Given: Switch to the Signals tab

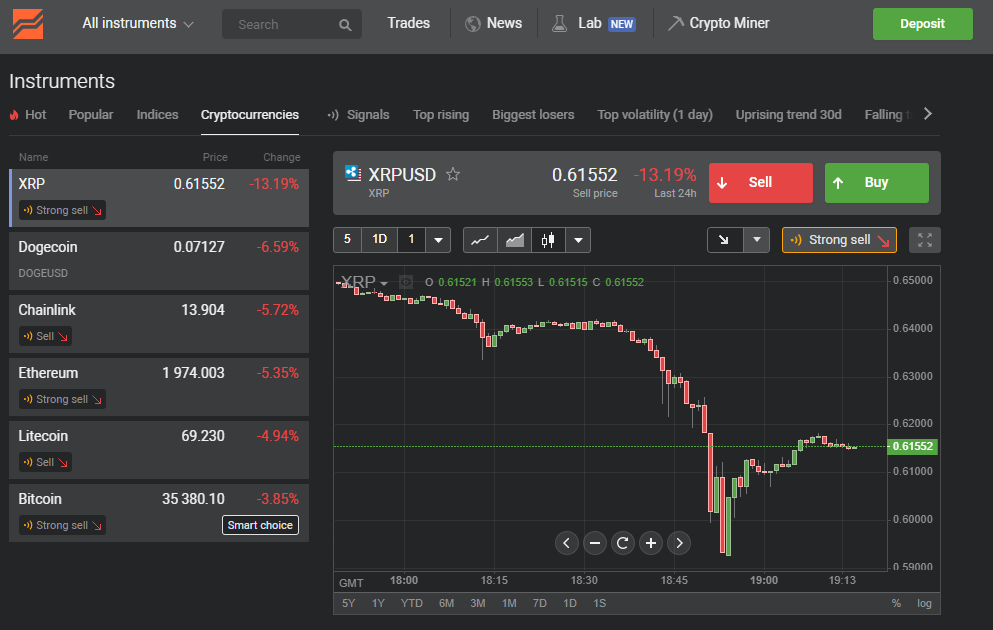Looking at the screenshot, I should pos(358,115).
